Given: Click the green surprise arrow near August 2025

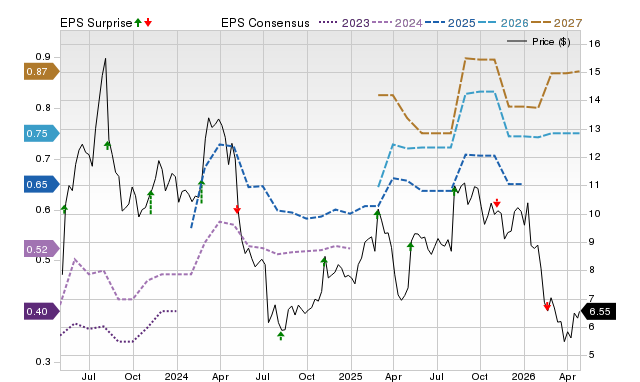Looking at the screenshot, I should pos(454,190).
